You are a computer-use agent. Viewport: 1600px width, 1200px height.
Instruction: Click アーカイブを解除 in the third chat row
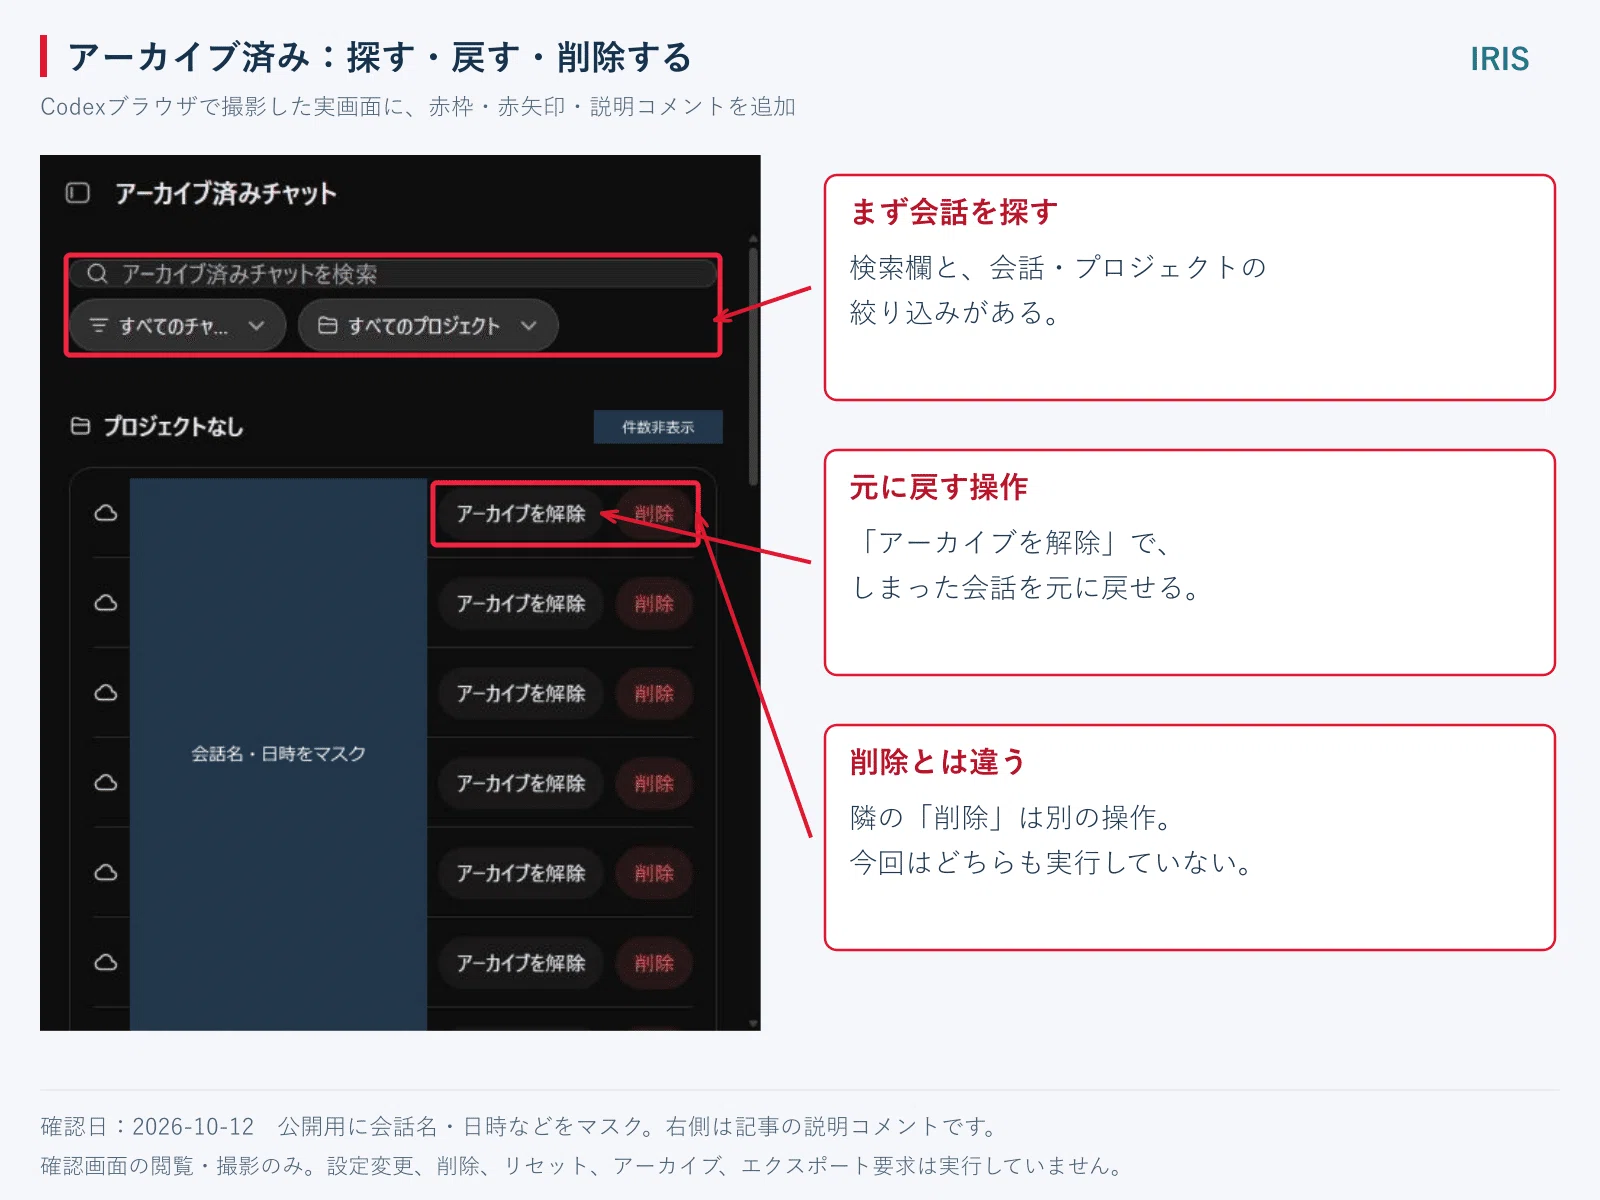(521, 693)
